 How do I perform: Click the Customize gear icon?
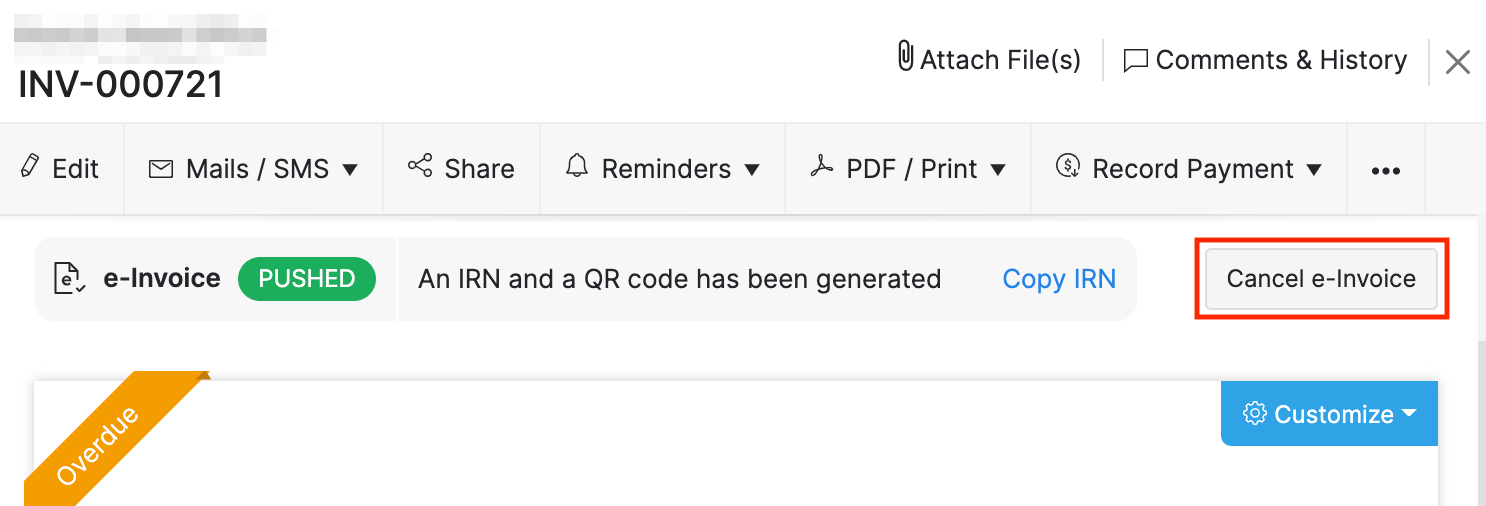pyautogui.click(x=1254, y=413)
